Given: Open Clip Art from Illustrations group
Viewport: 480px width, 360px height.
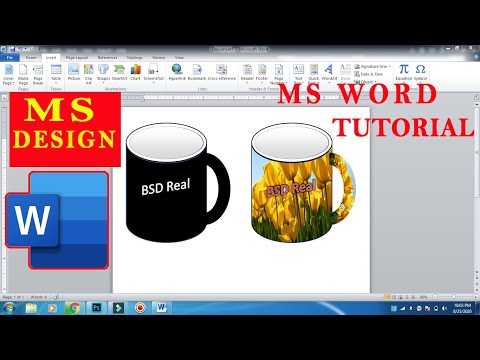Looking at the screenshot, I should [x=88, y=74].
